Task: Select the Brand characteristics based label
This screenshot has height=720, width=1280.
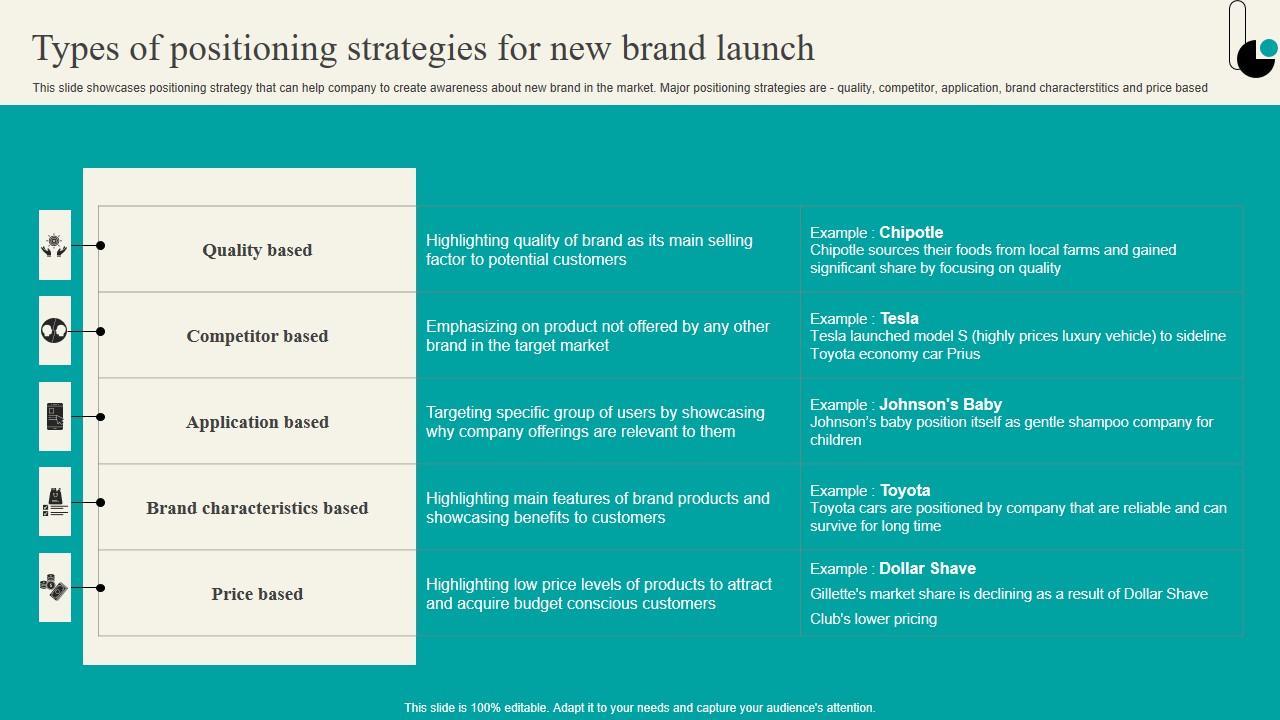Action: 257,508
